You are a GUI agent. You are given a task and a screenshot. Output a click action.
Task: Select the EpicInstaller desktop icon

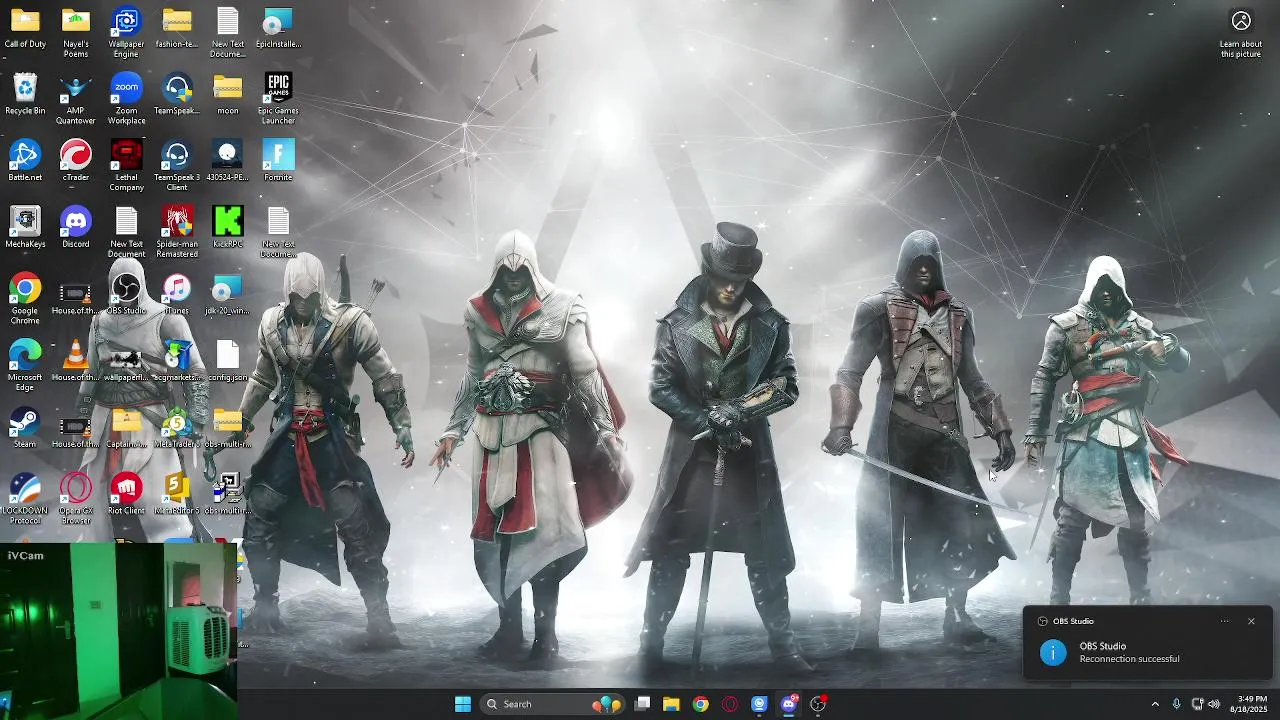tap(278, 28)
